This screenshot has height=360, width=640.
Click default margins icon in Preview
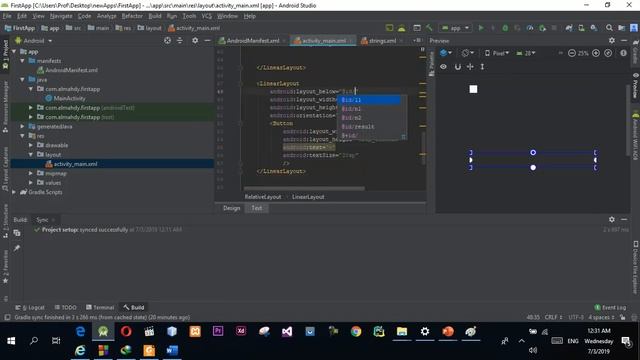point(482,67)
